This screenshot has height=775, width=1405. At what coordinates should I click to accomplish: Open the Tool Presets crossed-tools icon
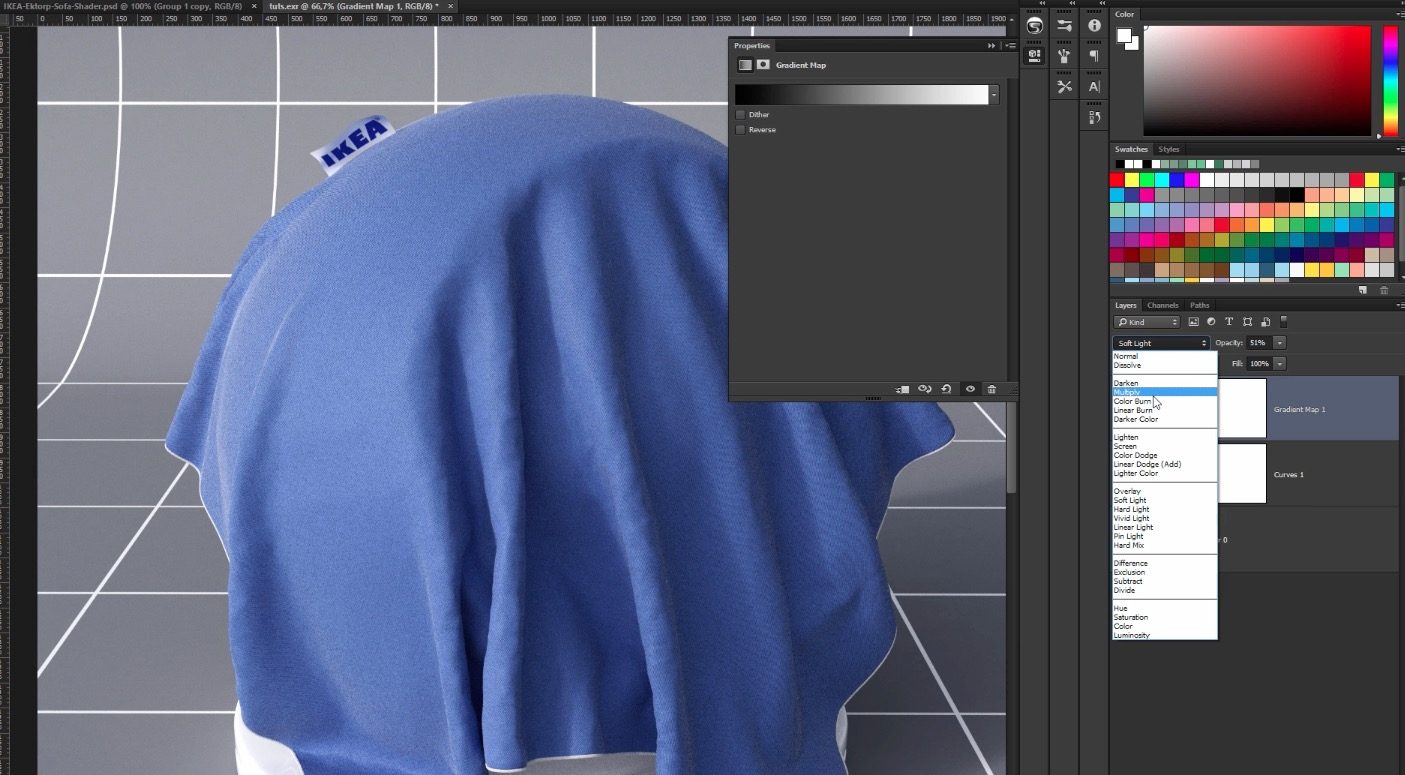click(x=1064, y=86)
